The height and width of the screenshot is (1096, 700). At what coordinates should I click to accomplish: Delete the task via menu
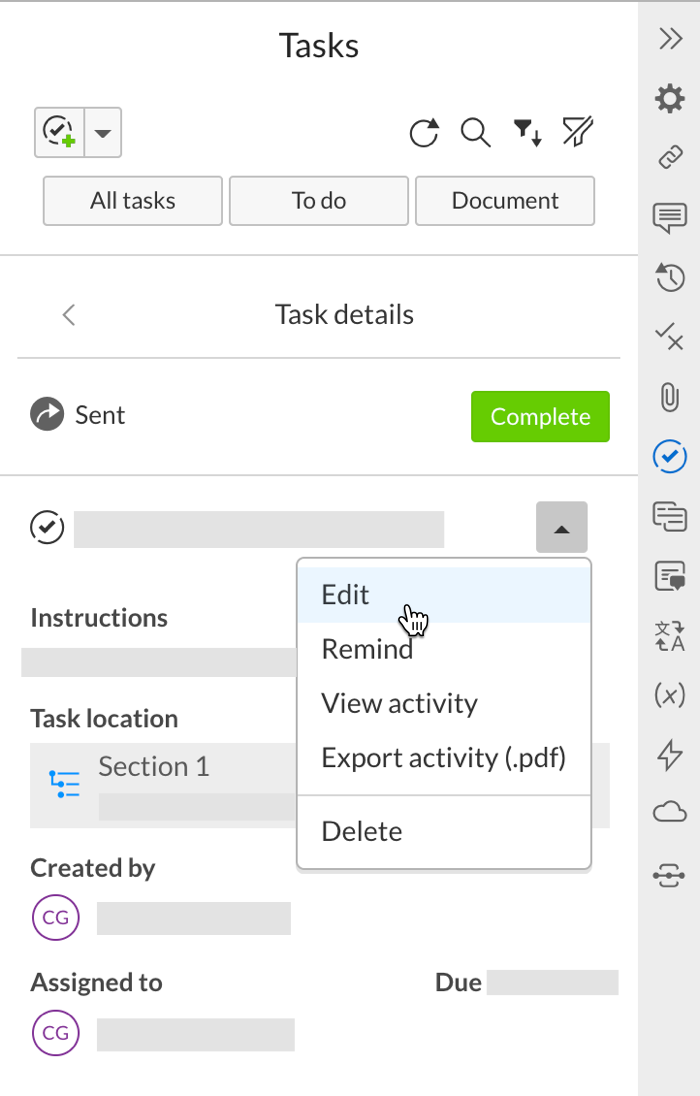[361, 831]
